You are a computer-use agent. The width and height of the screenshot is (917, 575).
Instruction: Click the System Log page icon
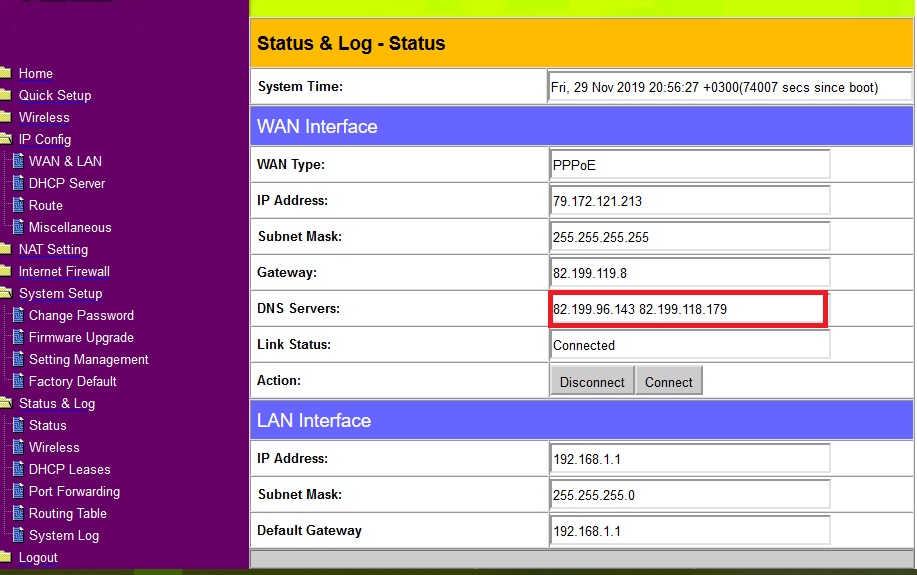click(19, 535)
